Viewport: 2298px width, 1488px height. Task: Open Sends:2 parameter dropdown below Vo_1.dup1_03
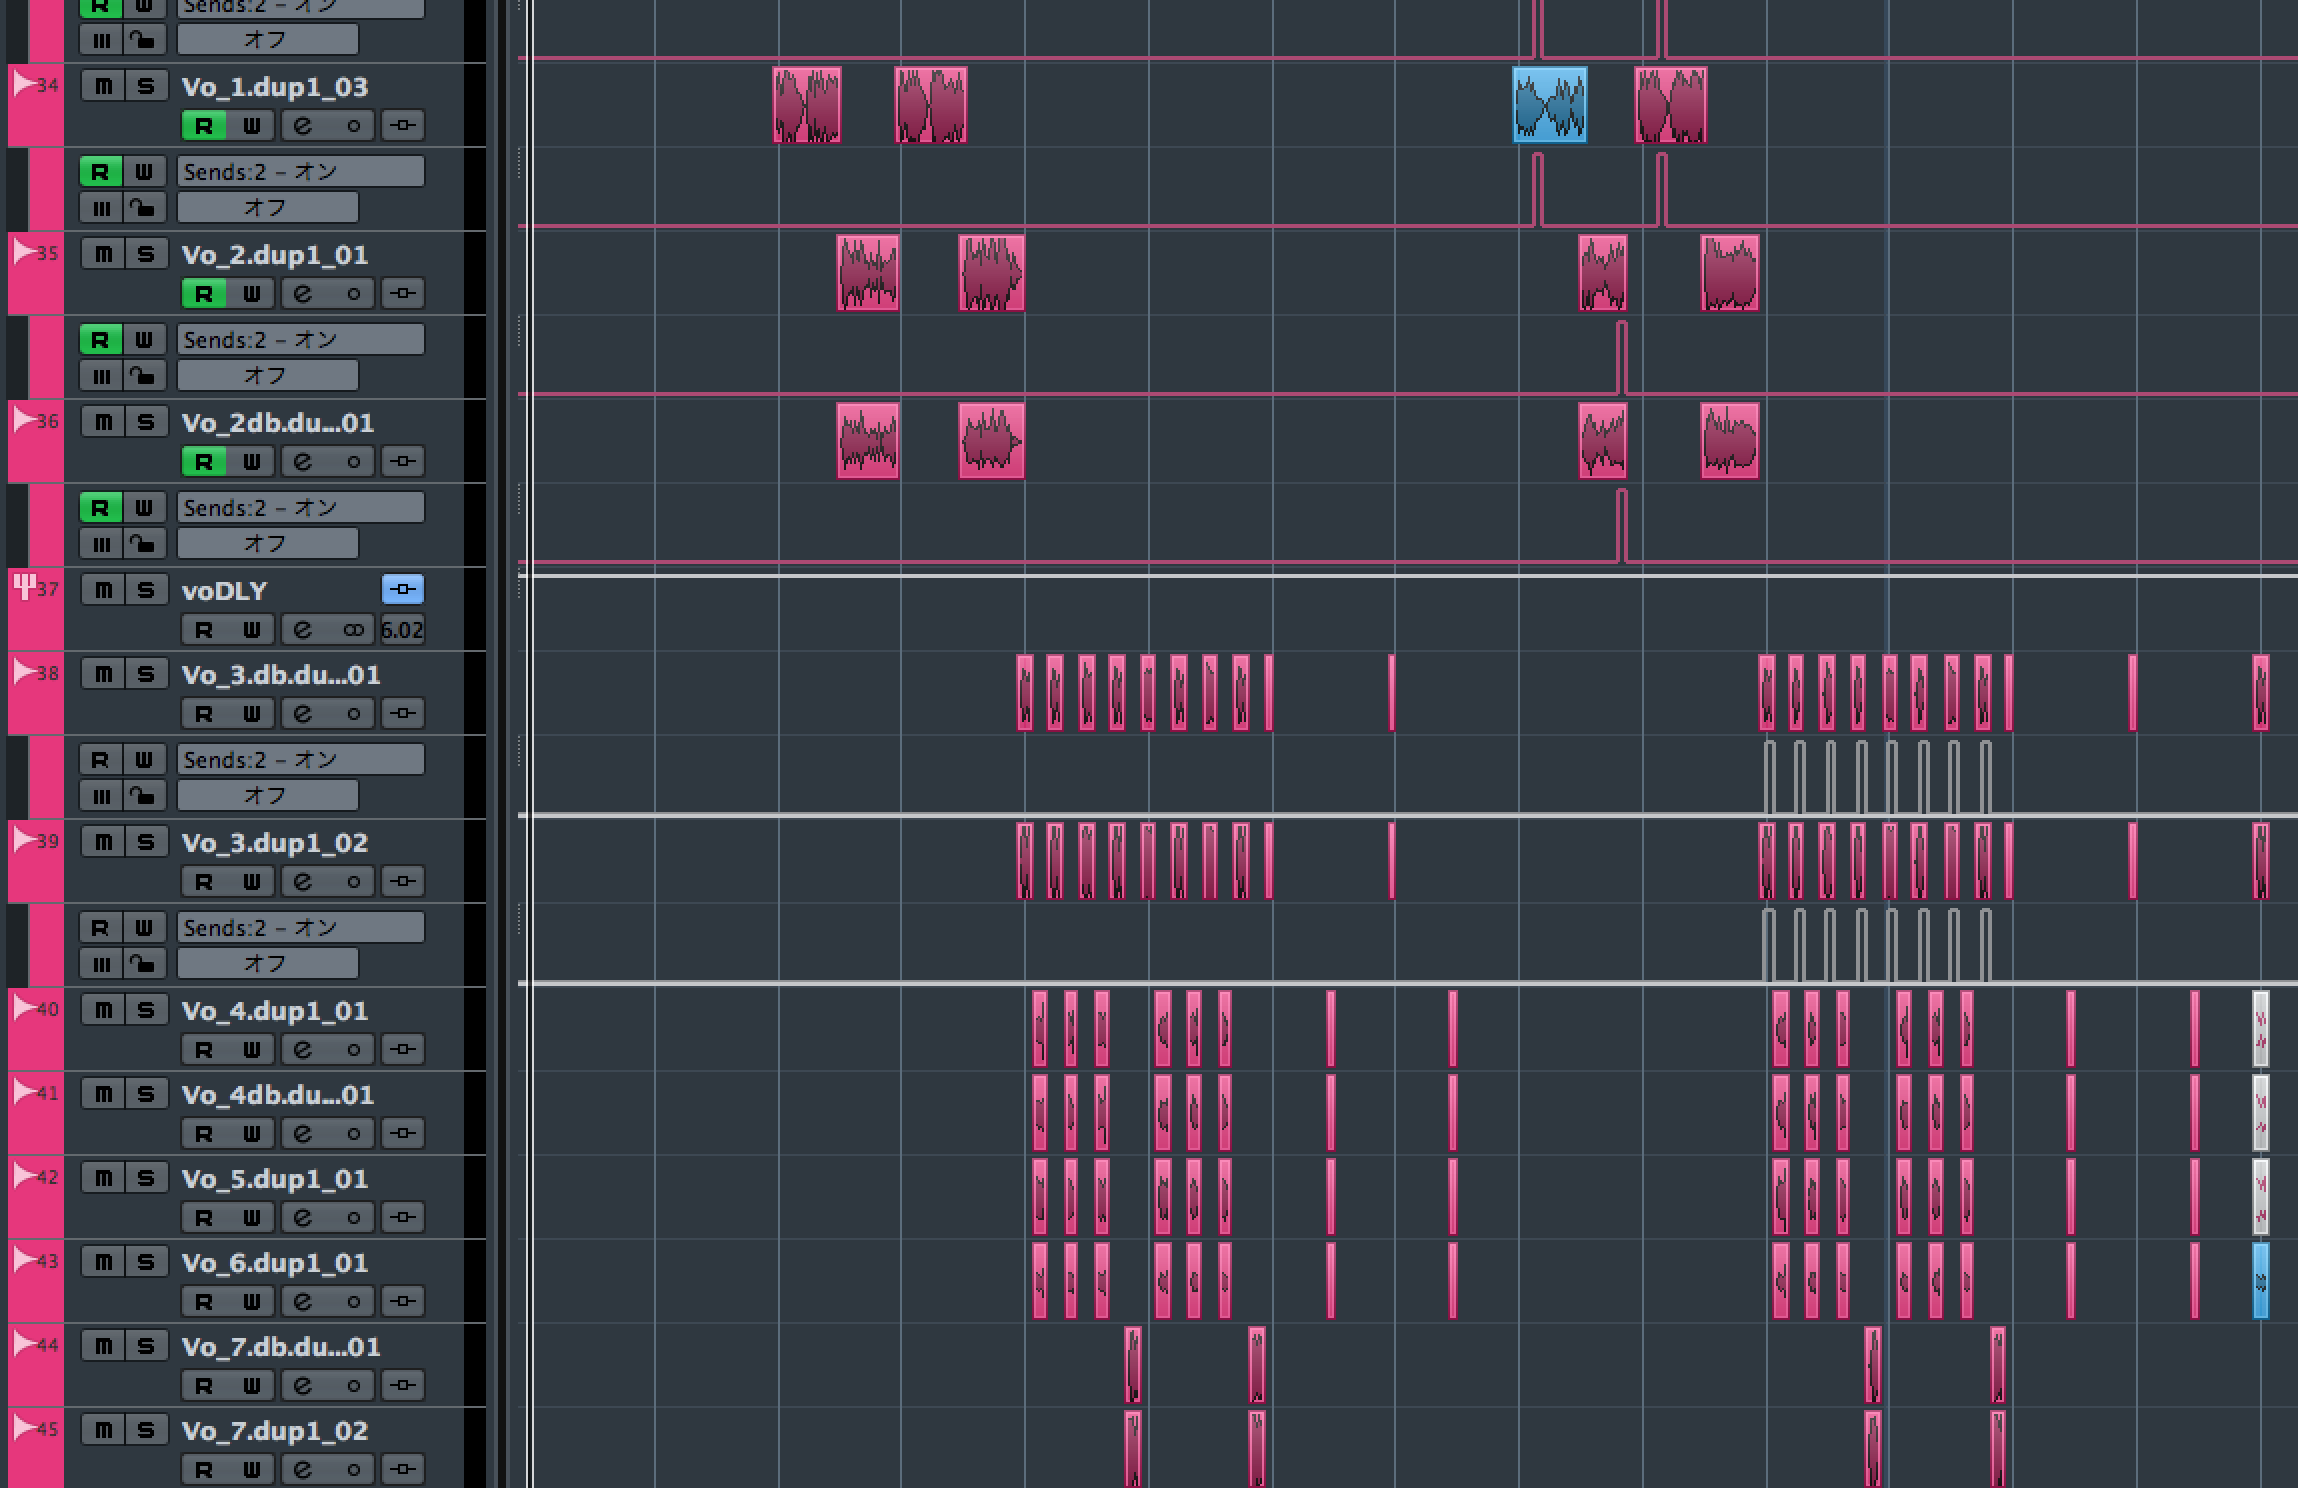[301, 172]
